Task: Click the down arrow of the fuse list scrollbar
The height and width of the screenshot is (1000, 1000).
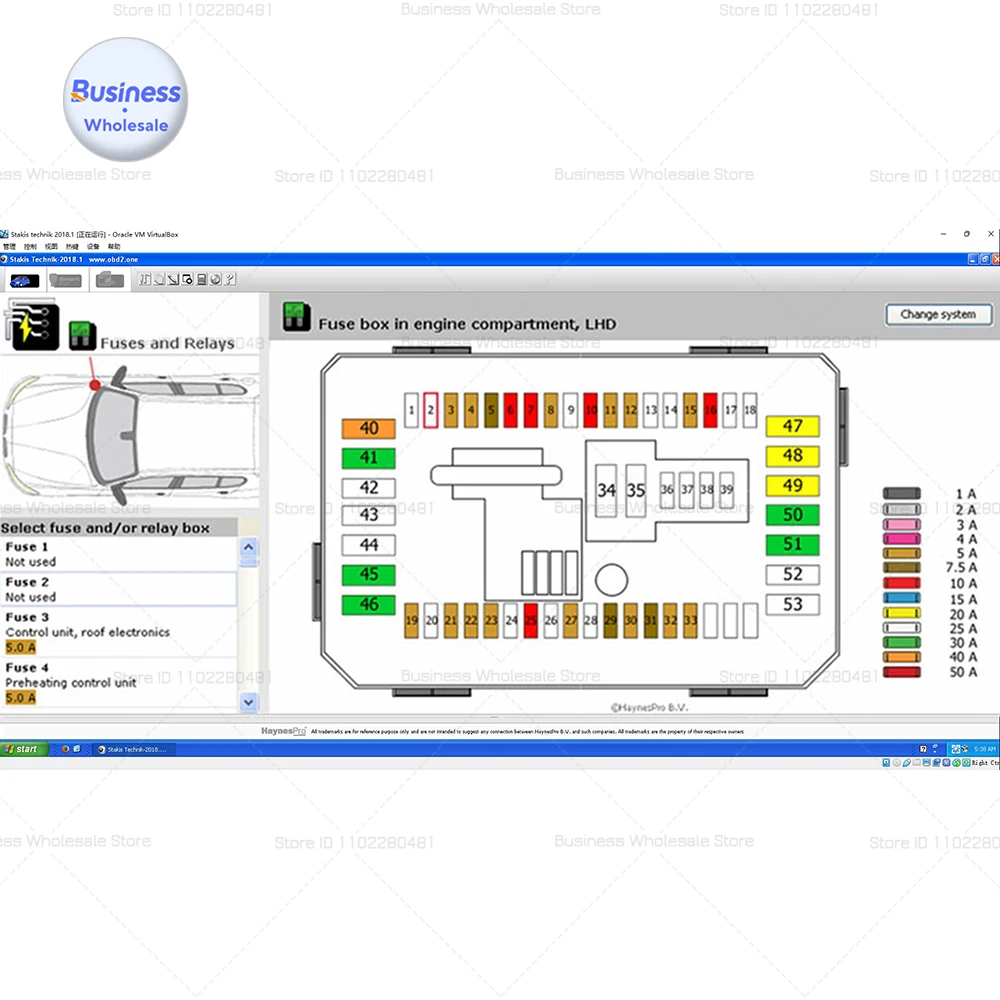Action: coord(249,702)
